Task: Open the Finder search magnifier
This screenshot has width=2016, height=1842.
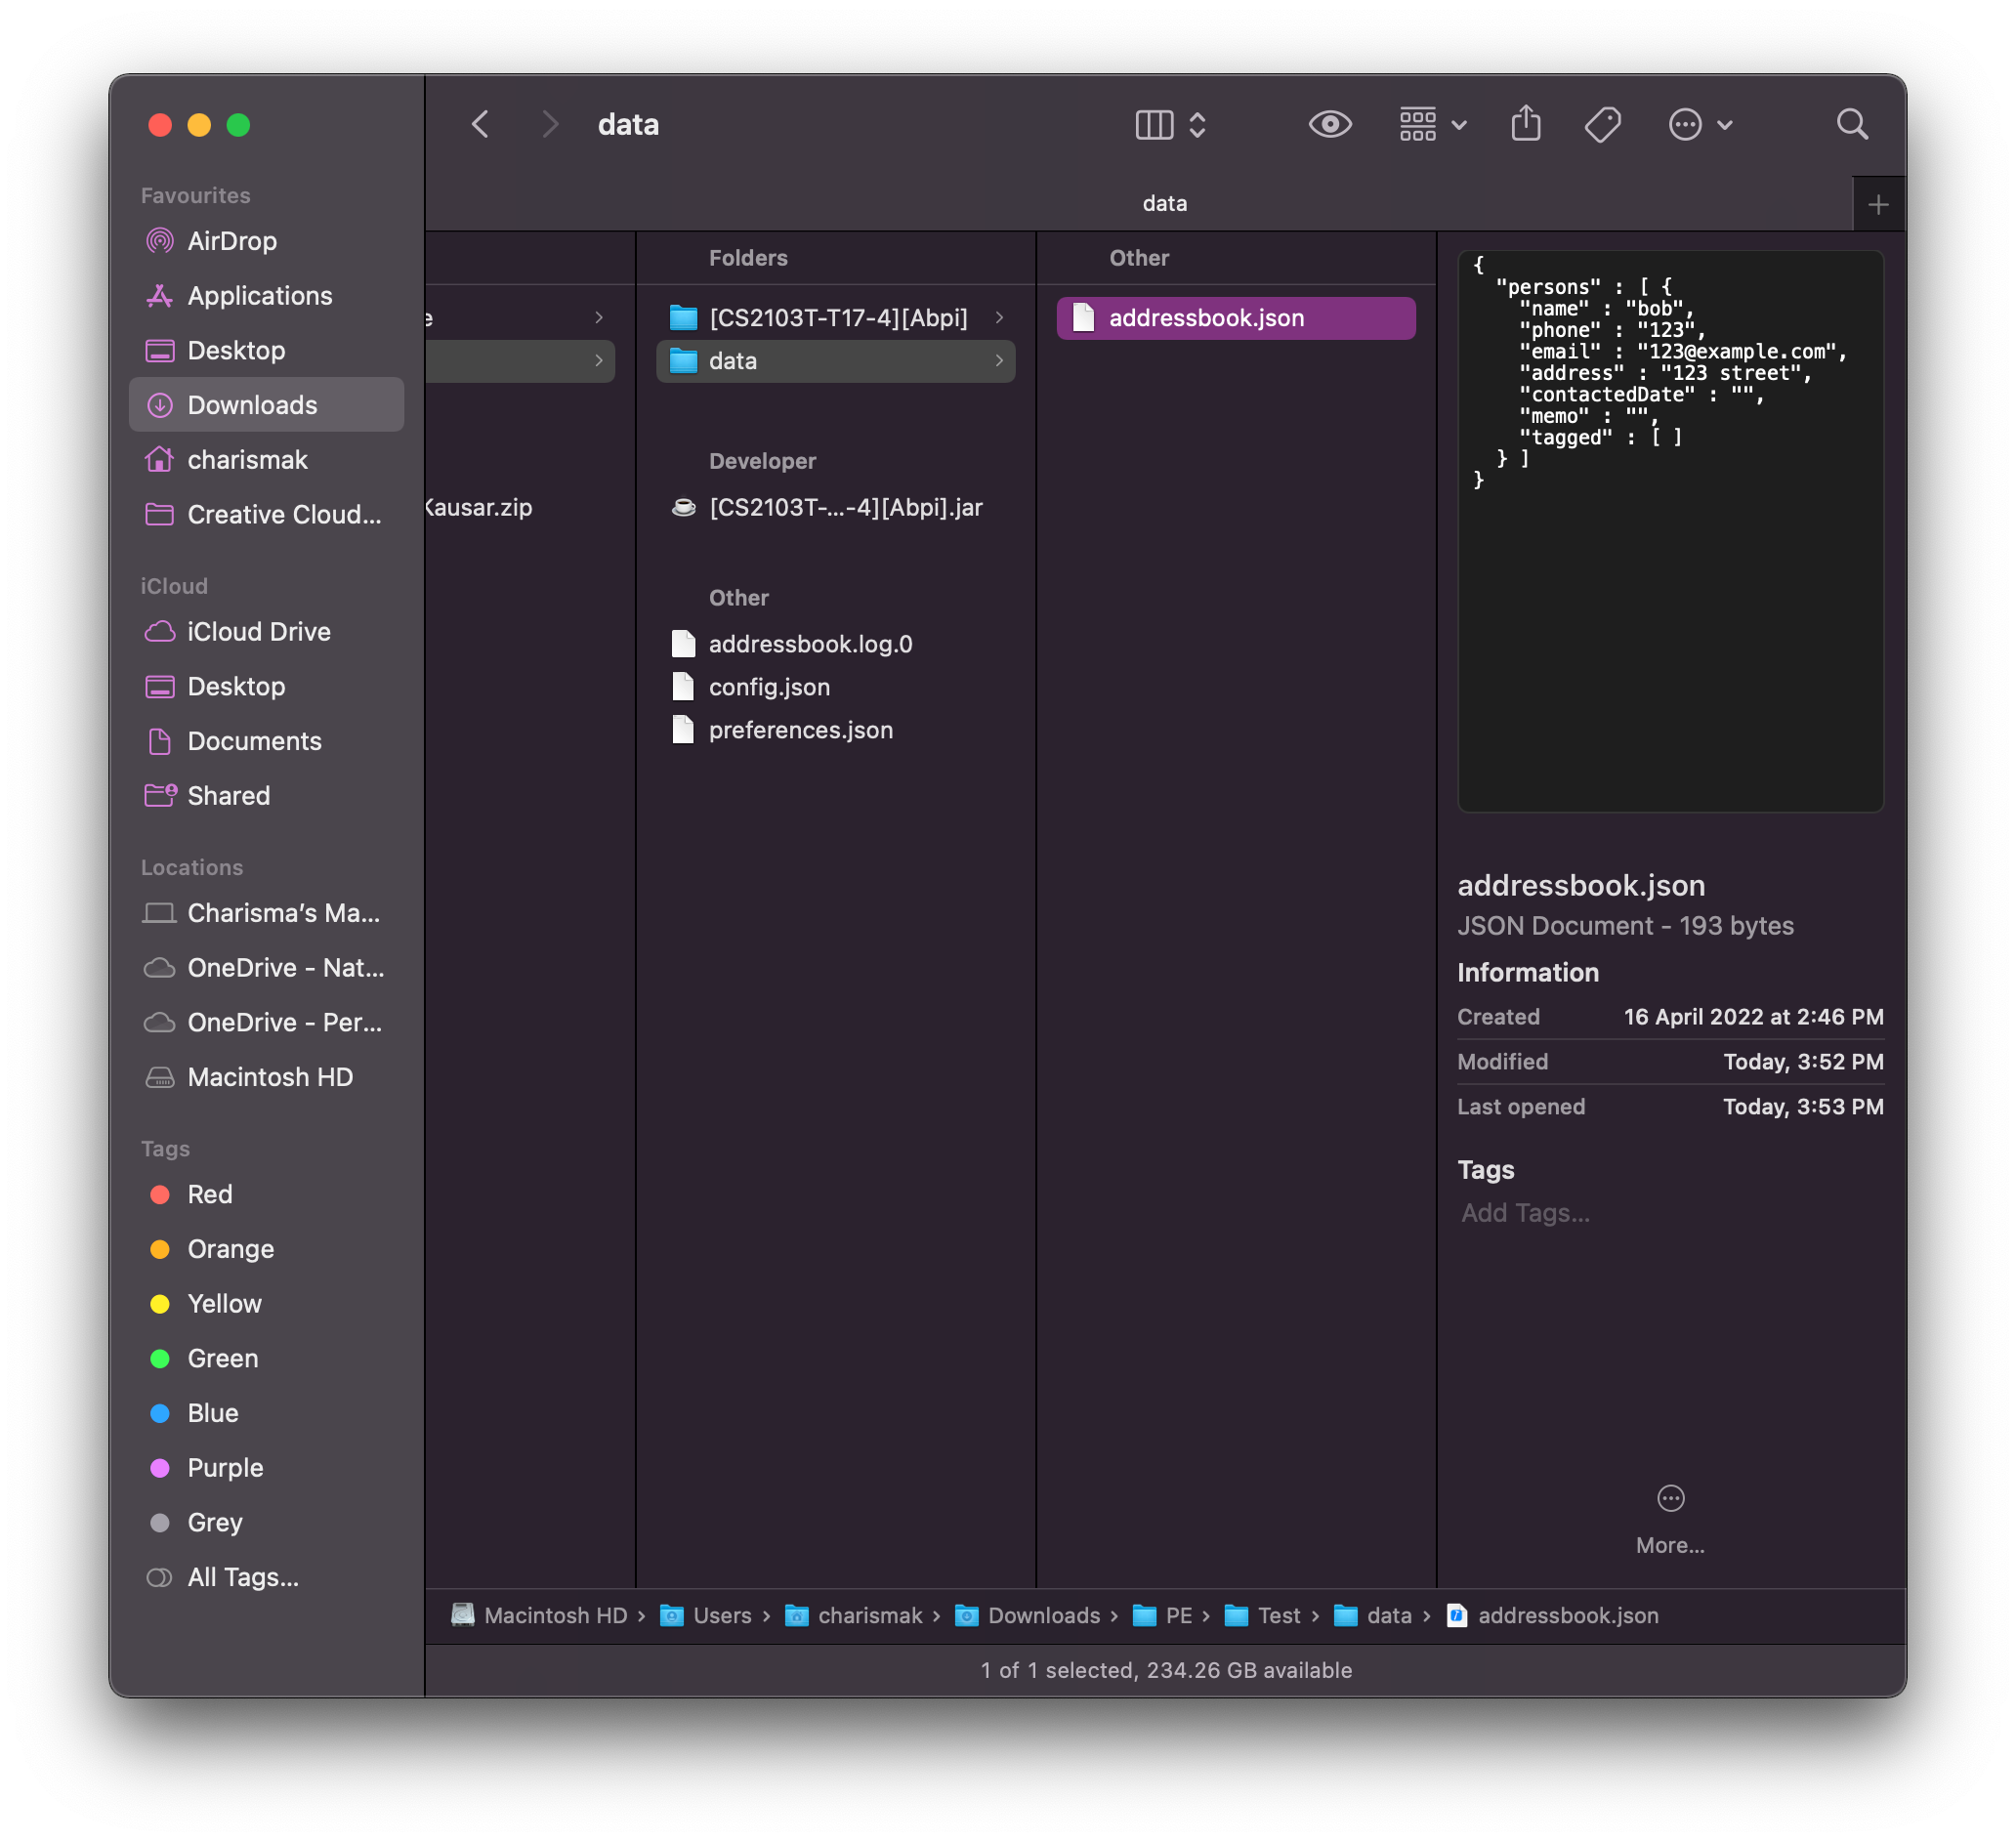Action: pos(1851,124)
